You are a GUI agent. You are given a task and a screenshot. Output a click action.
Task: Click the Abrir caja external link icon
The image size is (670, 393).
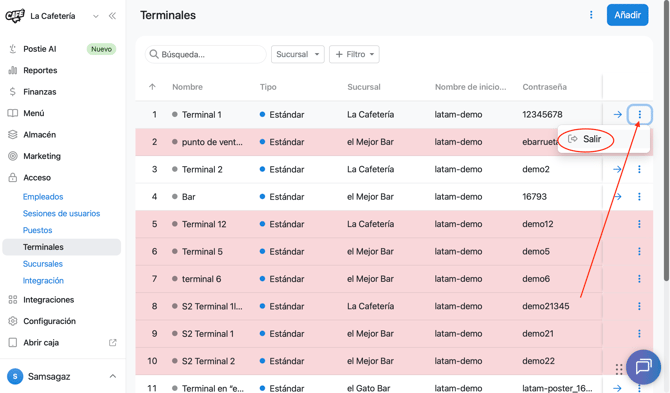point(112,343)
